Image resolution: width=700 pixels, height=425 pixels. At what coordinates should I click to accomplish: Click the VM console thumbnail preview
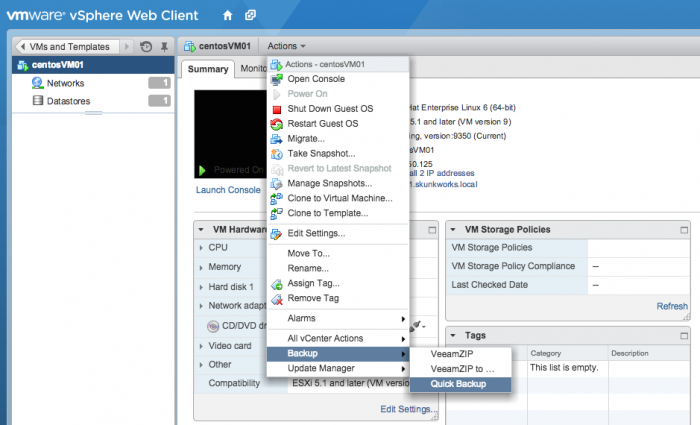(x=230, y=134)
